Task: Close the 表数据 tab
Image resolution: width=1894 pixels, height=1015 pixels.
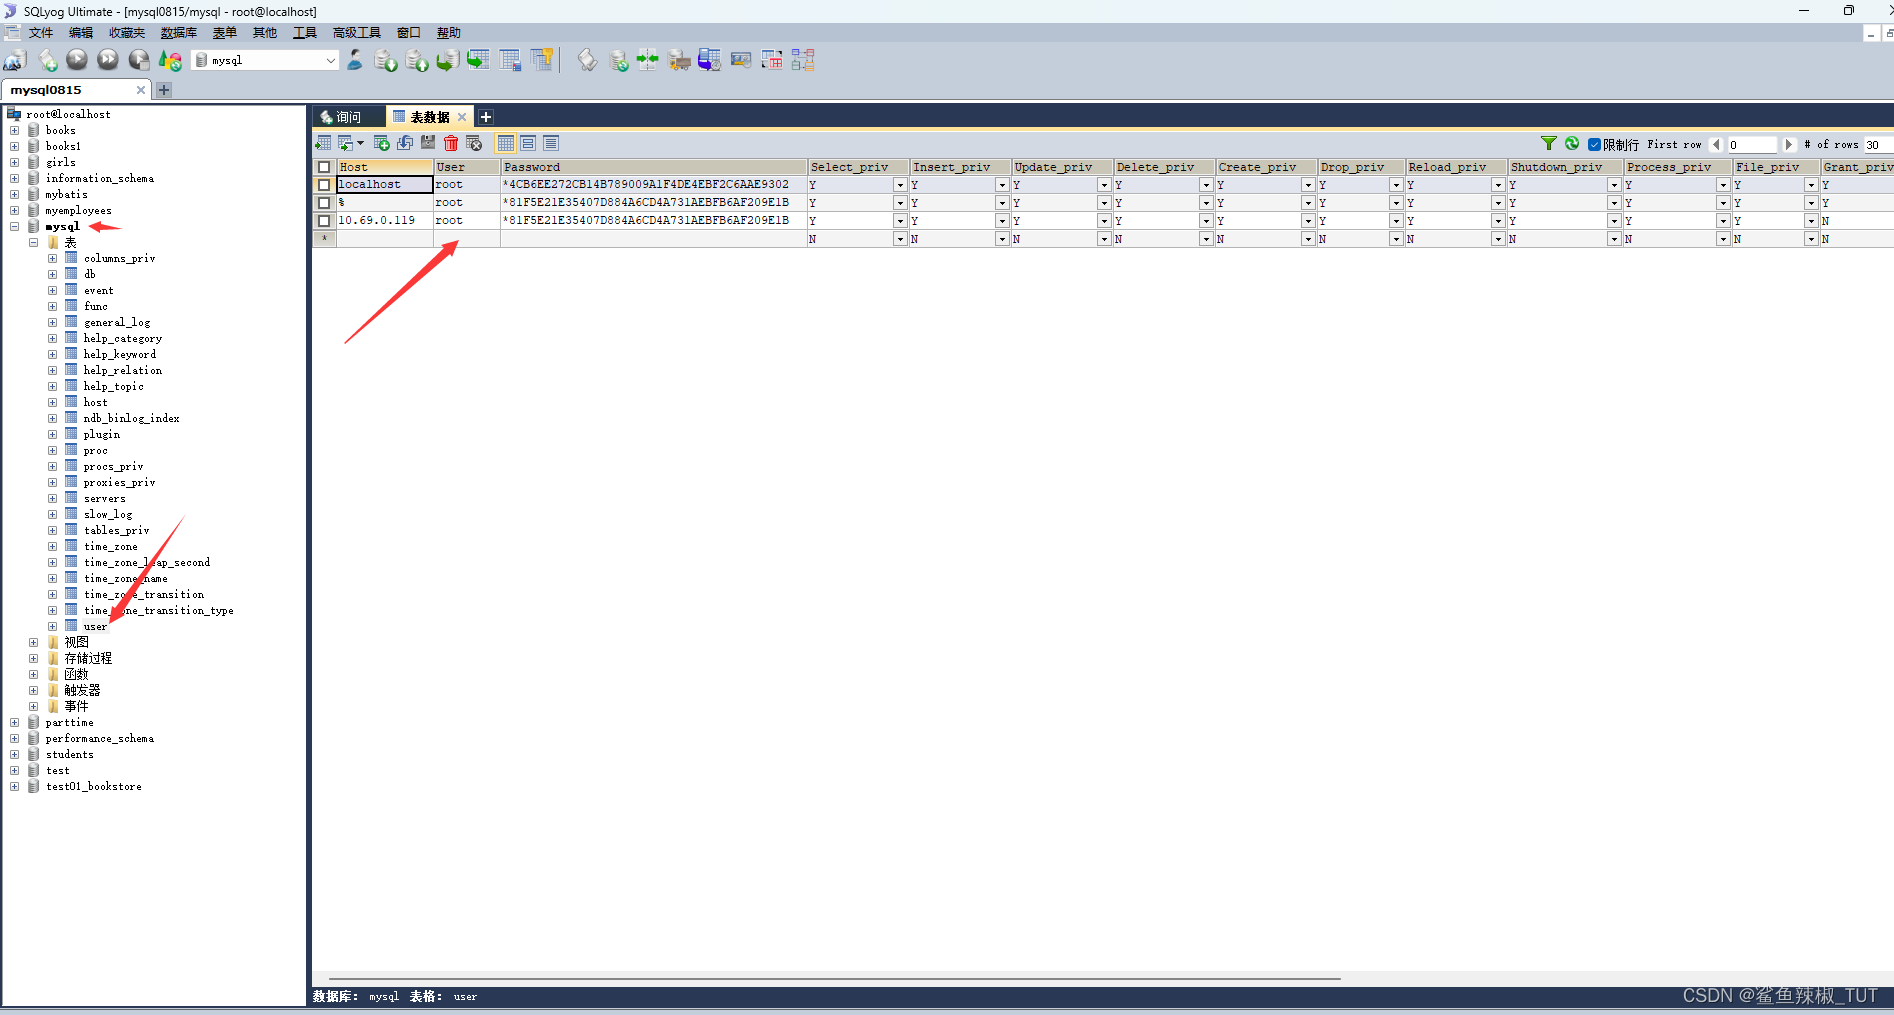Action: (462, 117)
